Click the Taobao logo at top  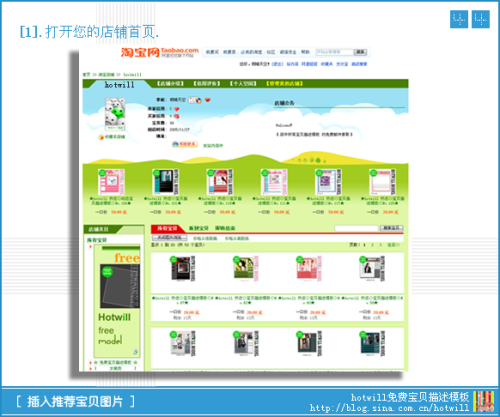click(x=159, y=52)
